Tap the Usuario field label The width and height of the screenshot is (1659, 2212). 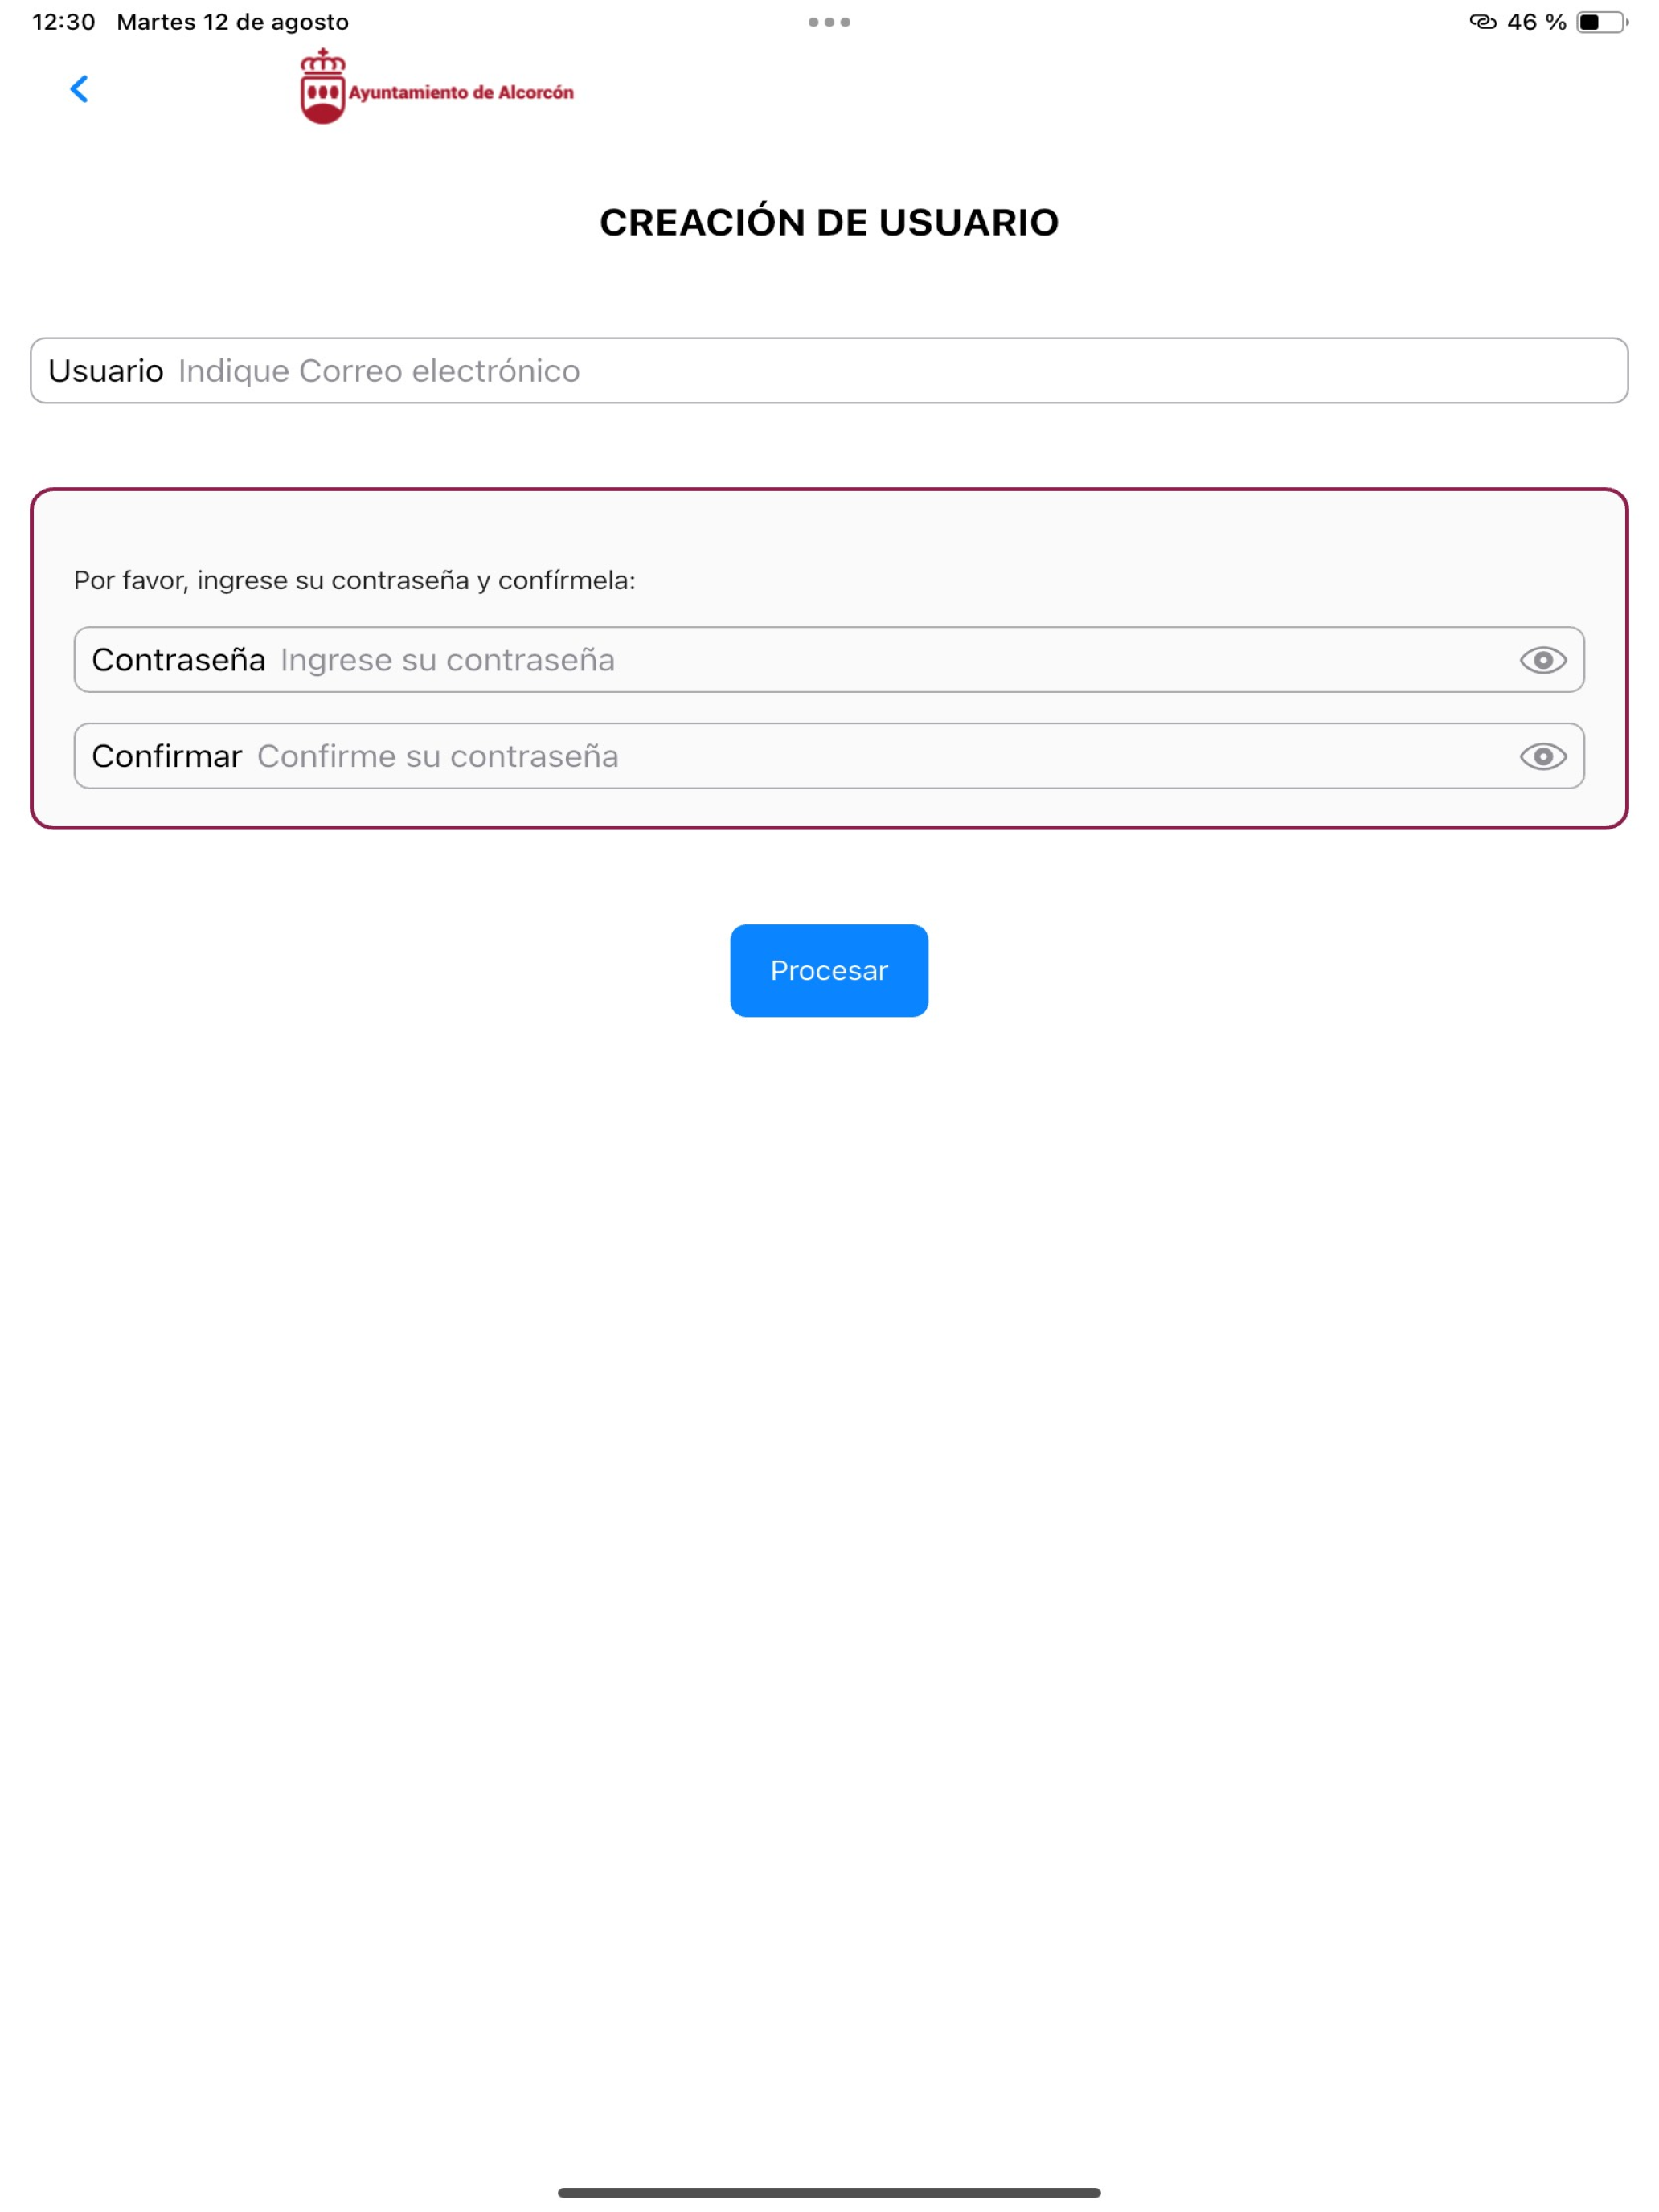106,371
